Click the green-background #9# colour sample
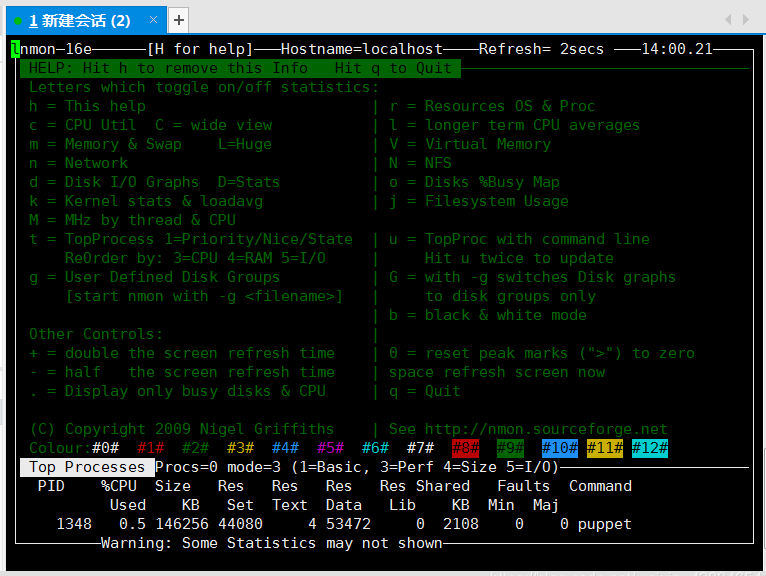The width and height of the screenshot is (766, 576). point(511,448)
